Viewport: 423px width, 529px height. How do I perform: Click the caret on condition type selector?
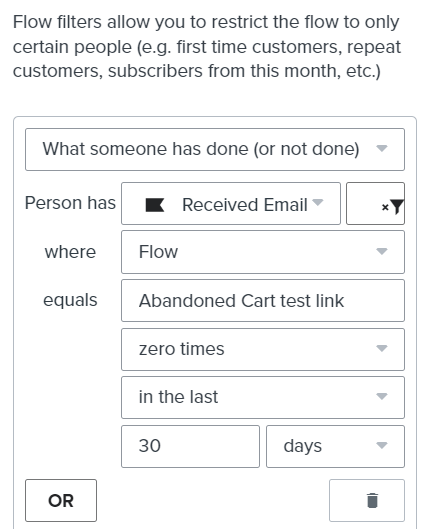click(382, 148)
